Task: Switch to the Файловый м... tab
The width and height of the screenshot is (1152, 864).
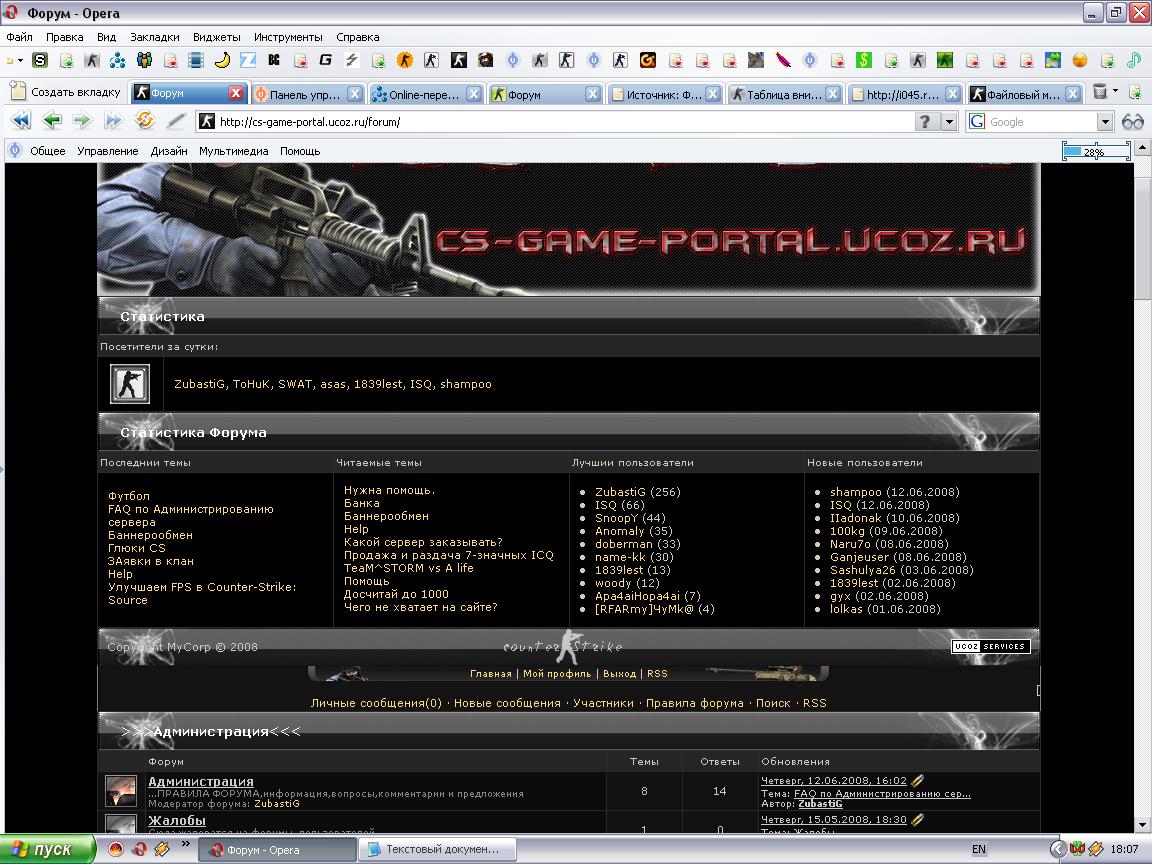Action: click(1025, 94)
